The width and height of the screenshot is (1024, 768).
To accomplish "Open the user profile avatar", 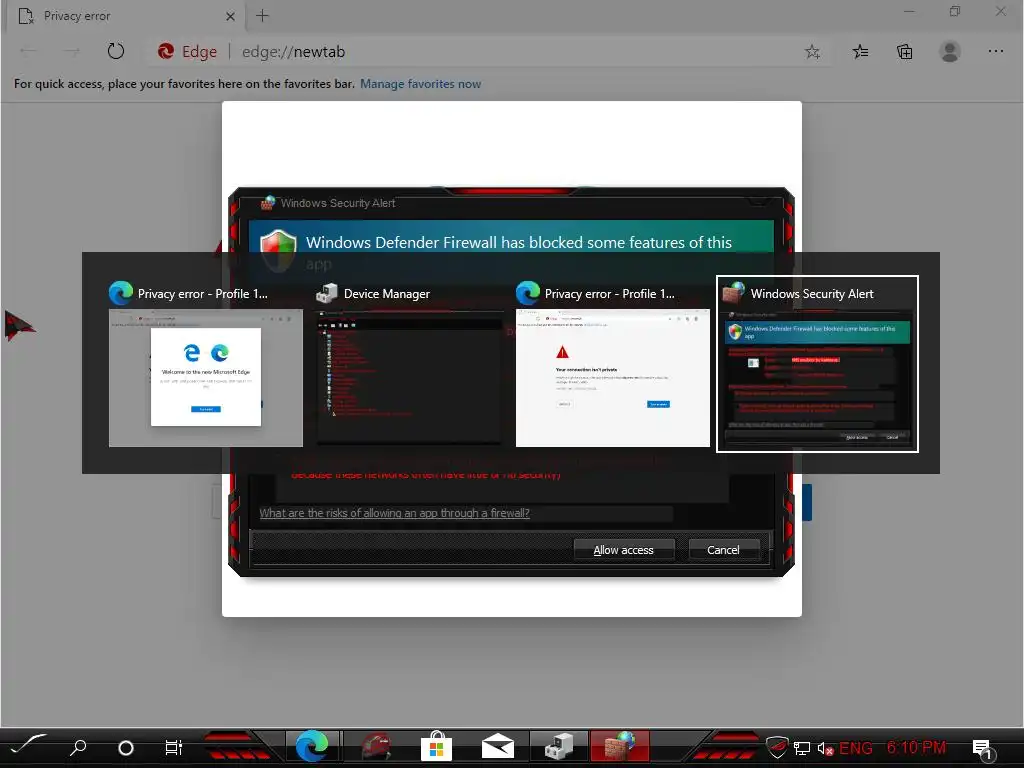I will tap(950, 52).
